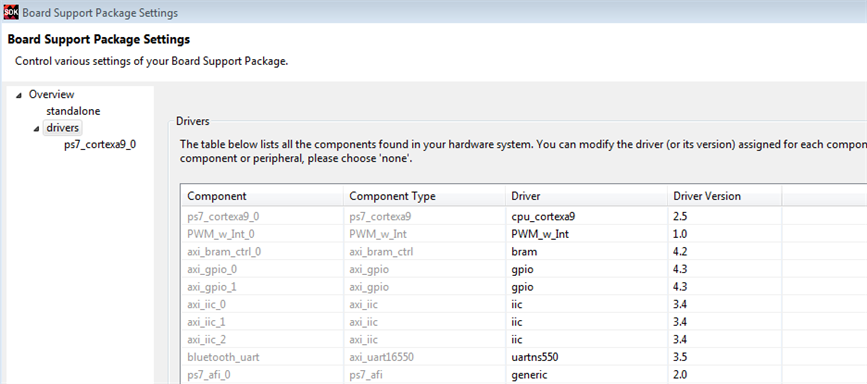Select driver version 4.2 for bram

click(x=724, y=252)
